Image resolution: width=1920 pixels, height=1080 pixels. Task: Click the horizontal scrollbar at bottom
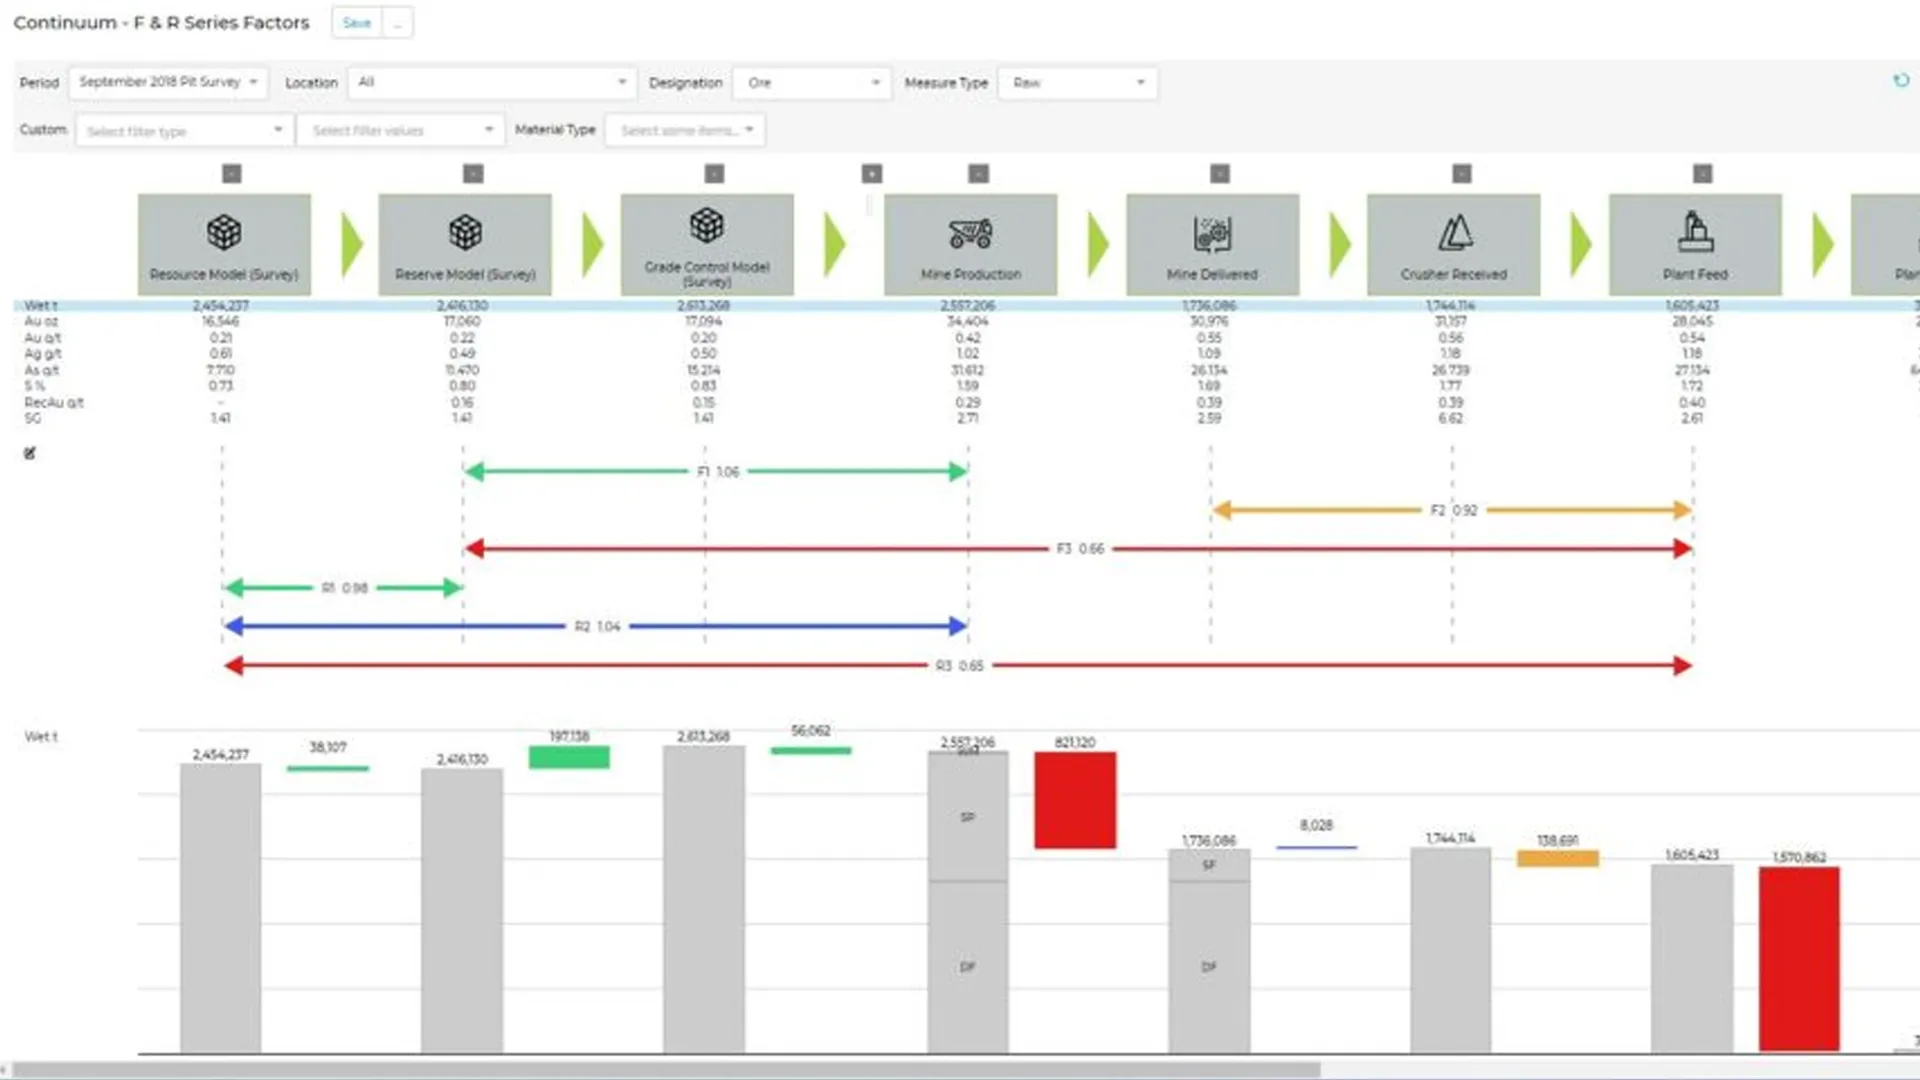665,1070
